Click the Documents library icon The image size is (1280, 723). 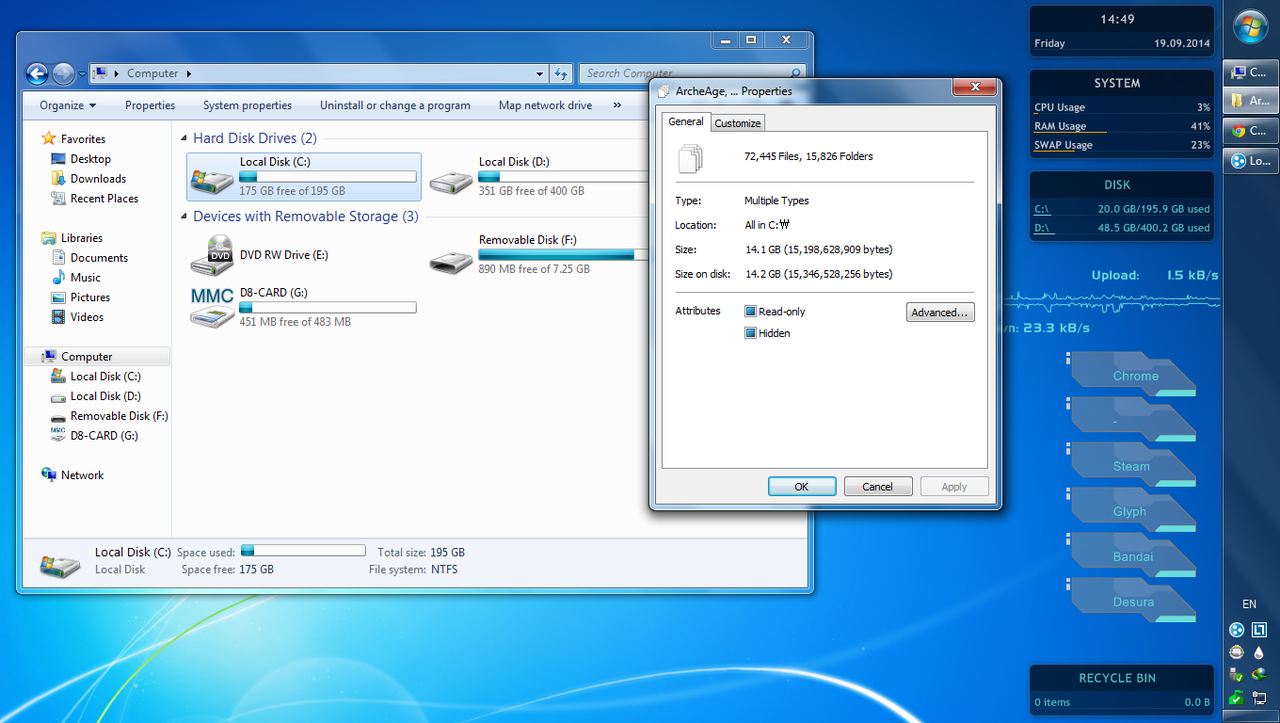coord(58,258)
